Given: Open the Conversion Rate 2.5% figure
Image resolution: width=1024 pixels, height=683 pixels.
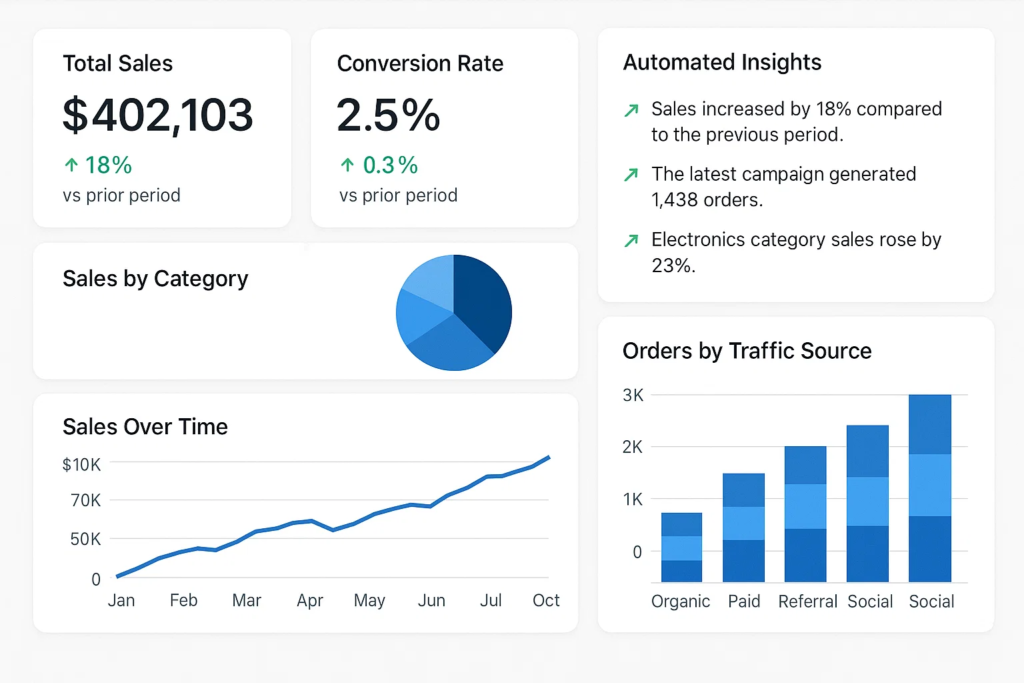Looking at the screenshot, I should coord(388,115).
